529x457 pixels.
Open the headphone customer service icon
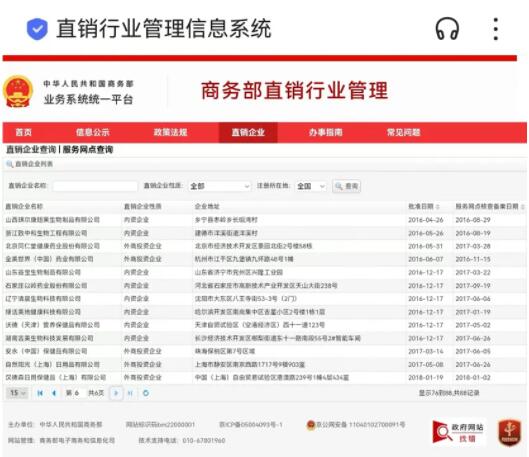tap(447, 29)
